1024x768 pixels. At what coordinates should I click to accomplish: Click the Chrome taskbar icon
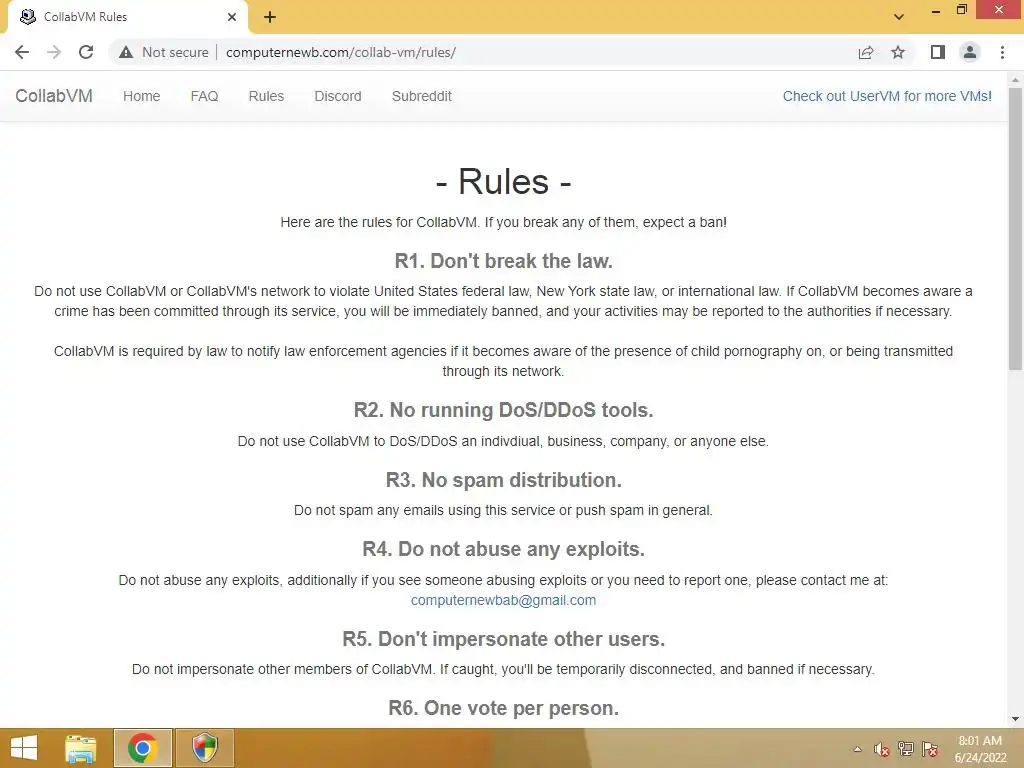point(142,748)
